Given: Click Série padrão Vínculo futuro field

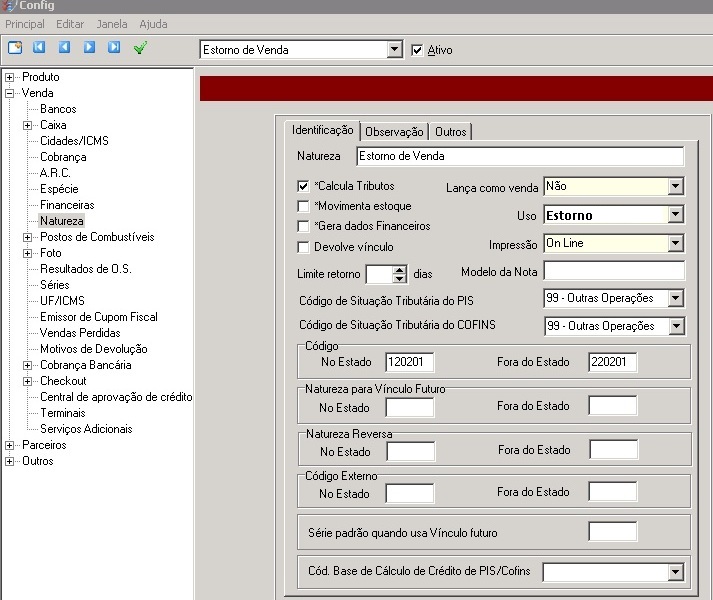Looking at the screenshot, I should click(613, 531).
